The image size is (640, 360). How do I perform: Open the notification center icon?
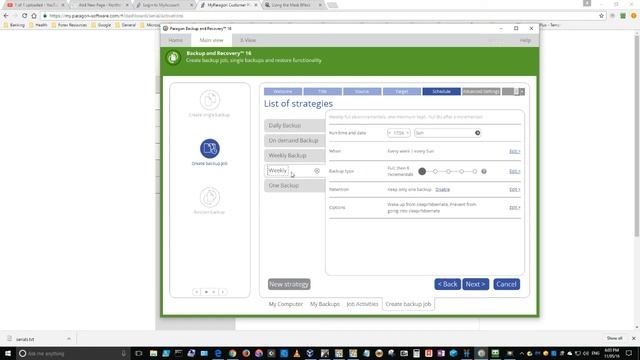pyautogui.click(x=629, y=353)
